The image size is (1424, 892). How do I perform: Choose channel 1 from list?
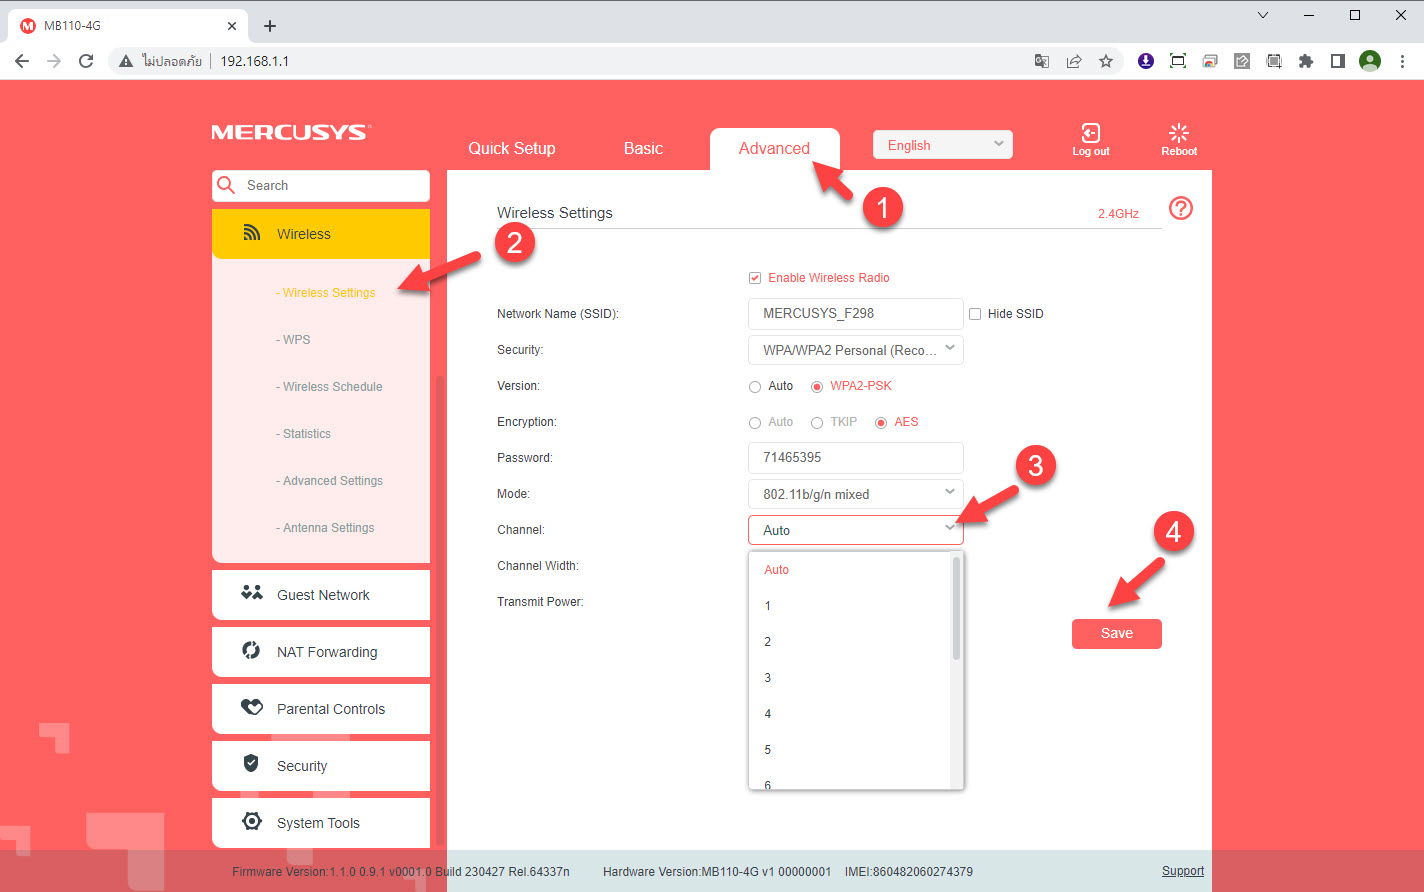[850, 606]
